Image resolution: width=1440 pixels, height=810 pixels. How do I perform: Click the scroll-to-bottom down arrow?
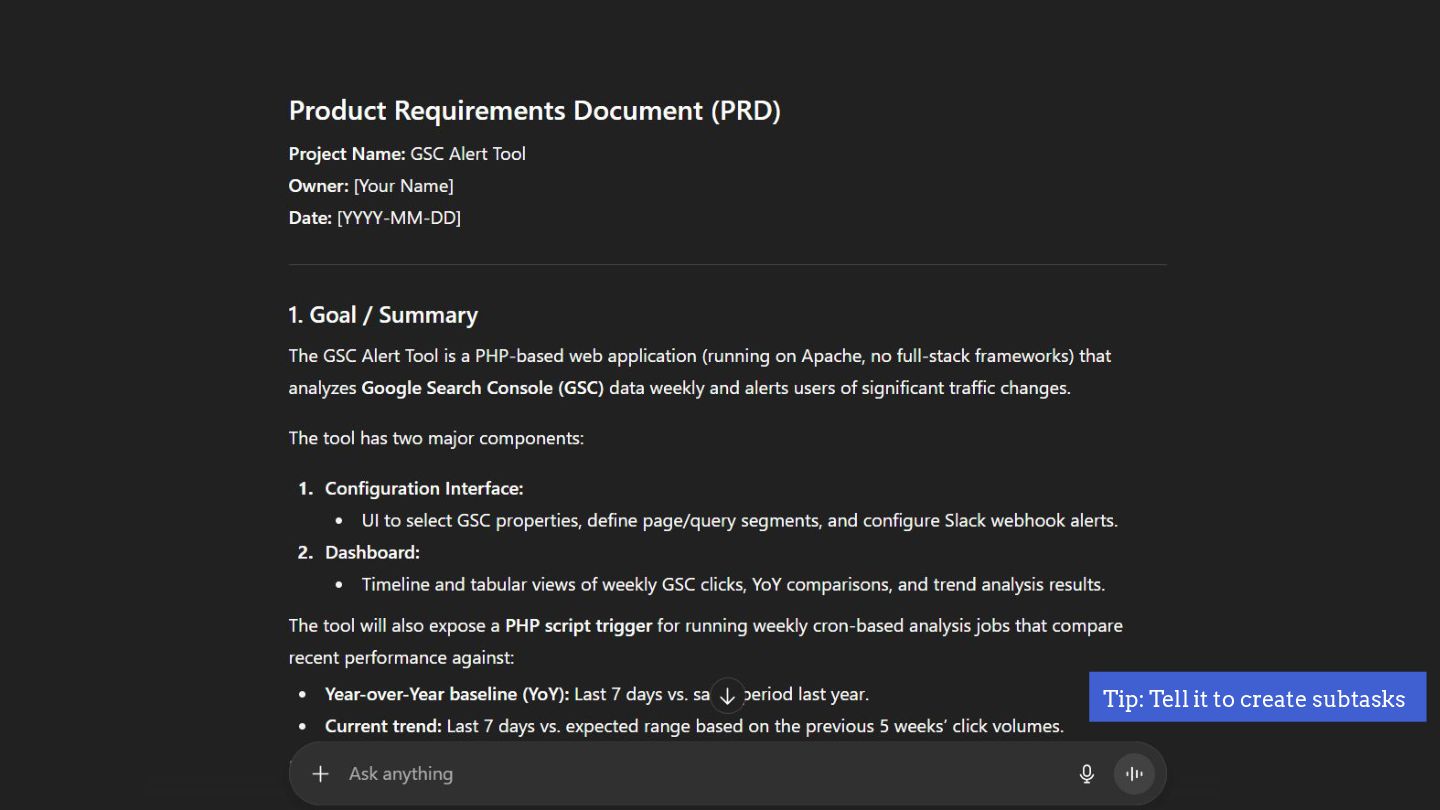[x=728, y=696]
